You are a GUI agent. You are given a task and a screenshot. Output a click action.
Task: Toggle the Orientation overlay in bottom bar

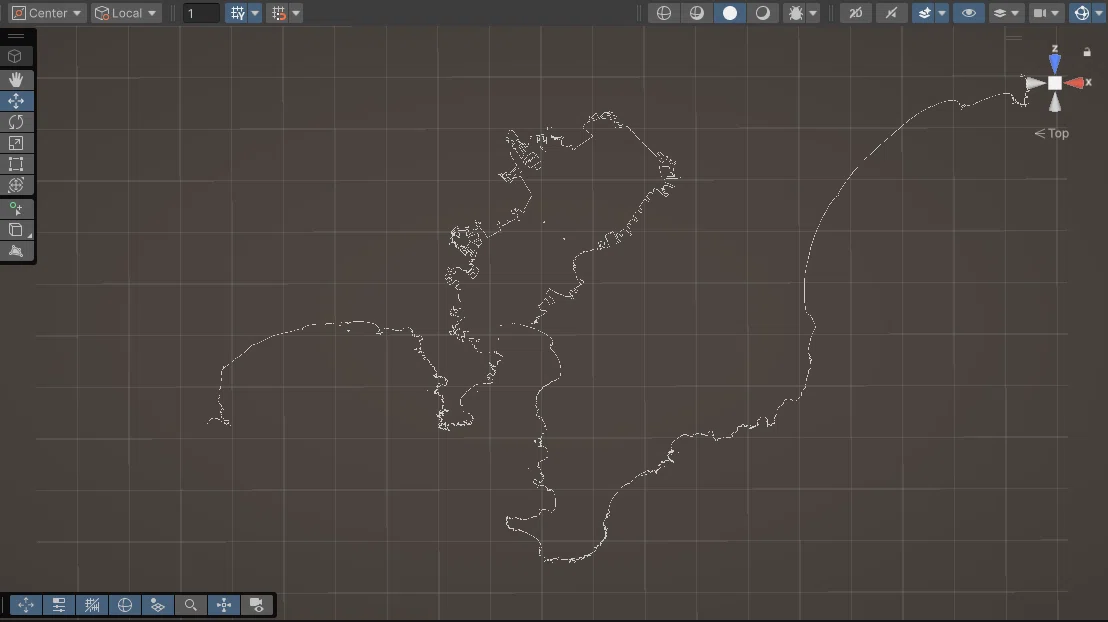(x=223, y=605)
